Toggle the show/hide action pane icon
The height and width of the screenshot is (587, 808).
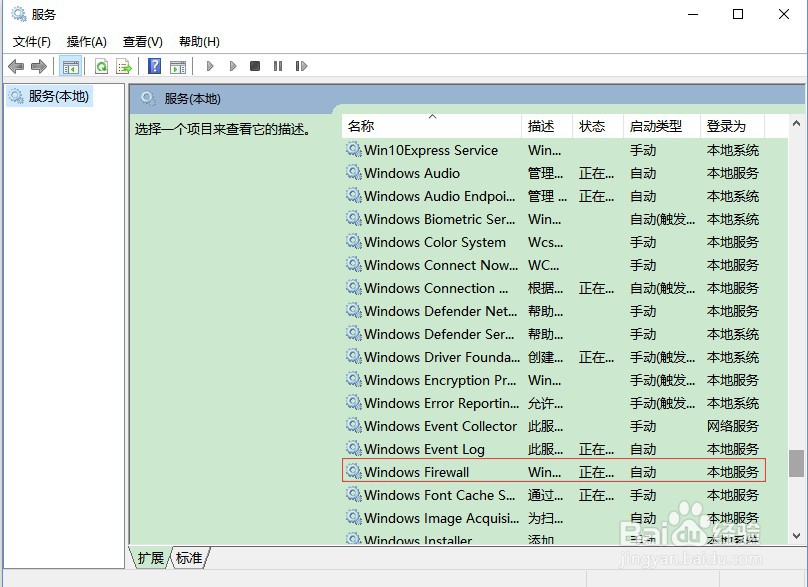(178, 66)
